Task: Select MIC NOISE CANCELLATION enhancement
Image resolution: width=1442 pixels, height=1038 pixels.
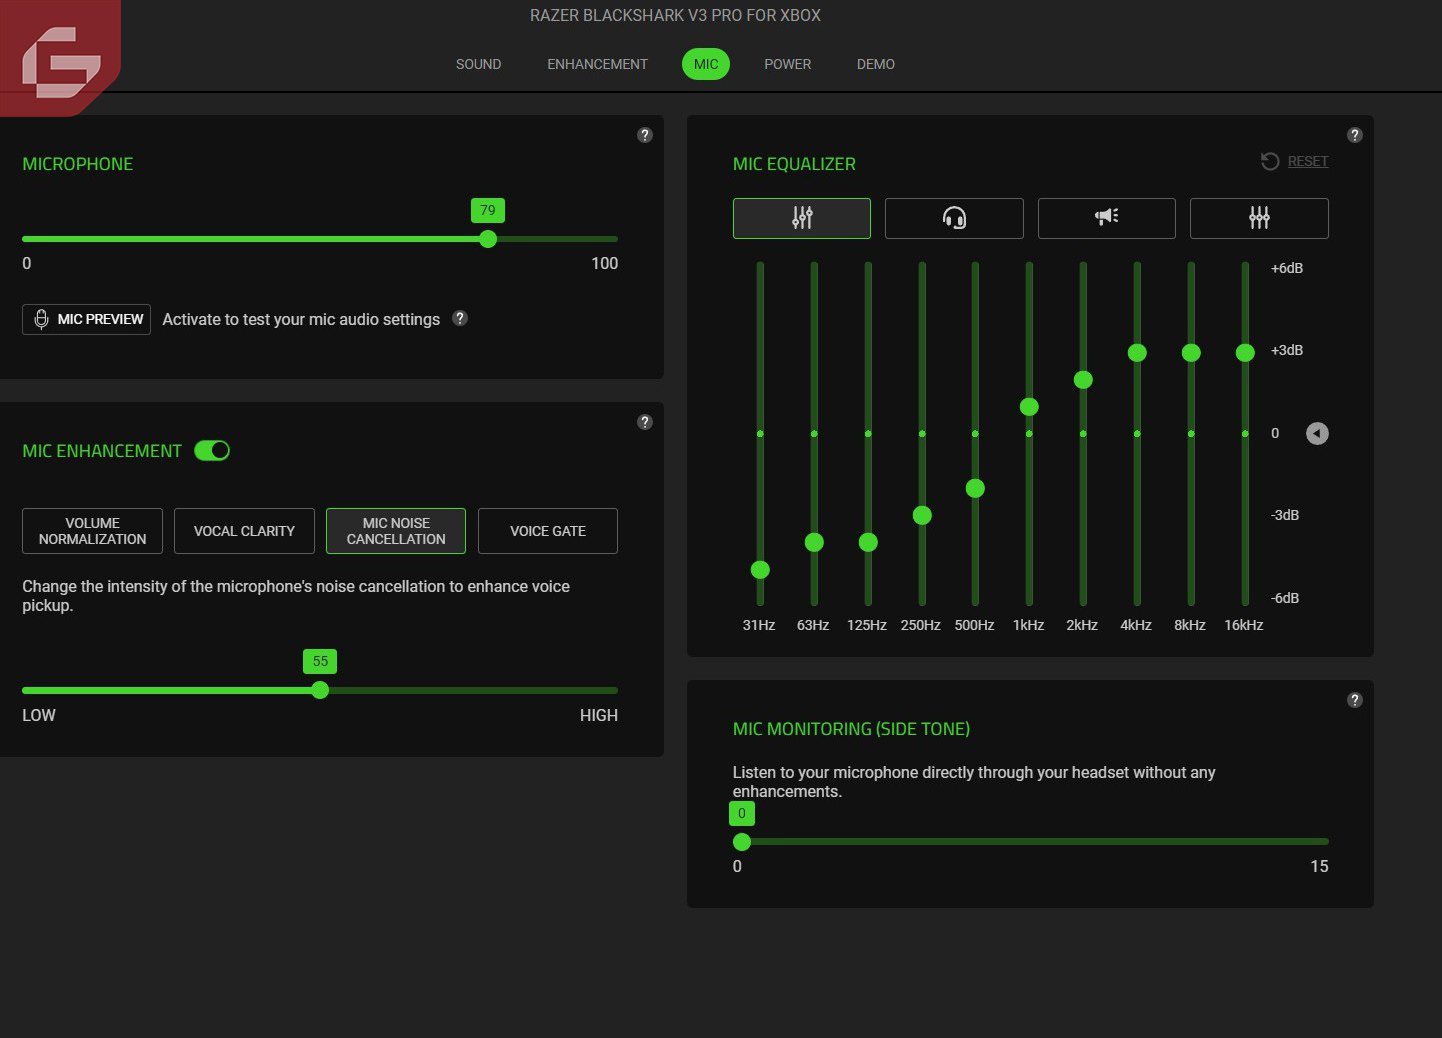Action: click(396, 531)
